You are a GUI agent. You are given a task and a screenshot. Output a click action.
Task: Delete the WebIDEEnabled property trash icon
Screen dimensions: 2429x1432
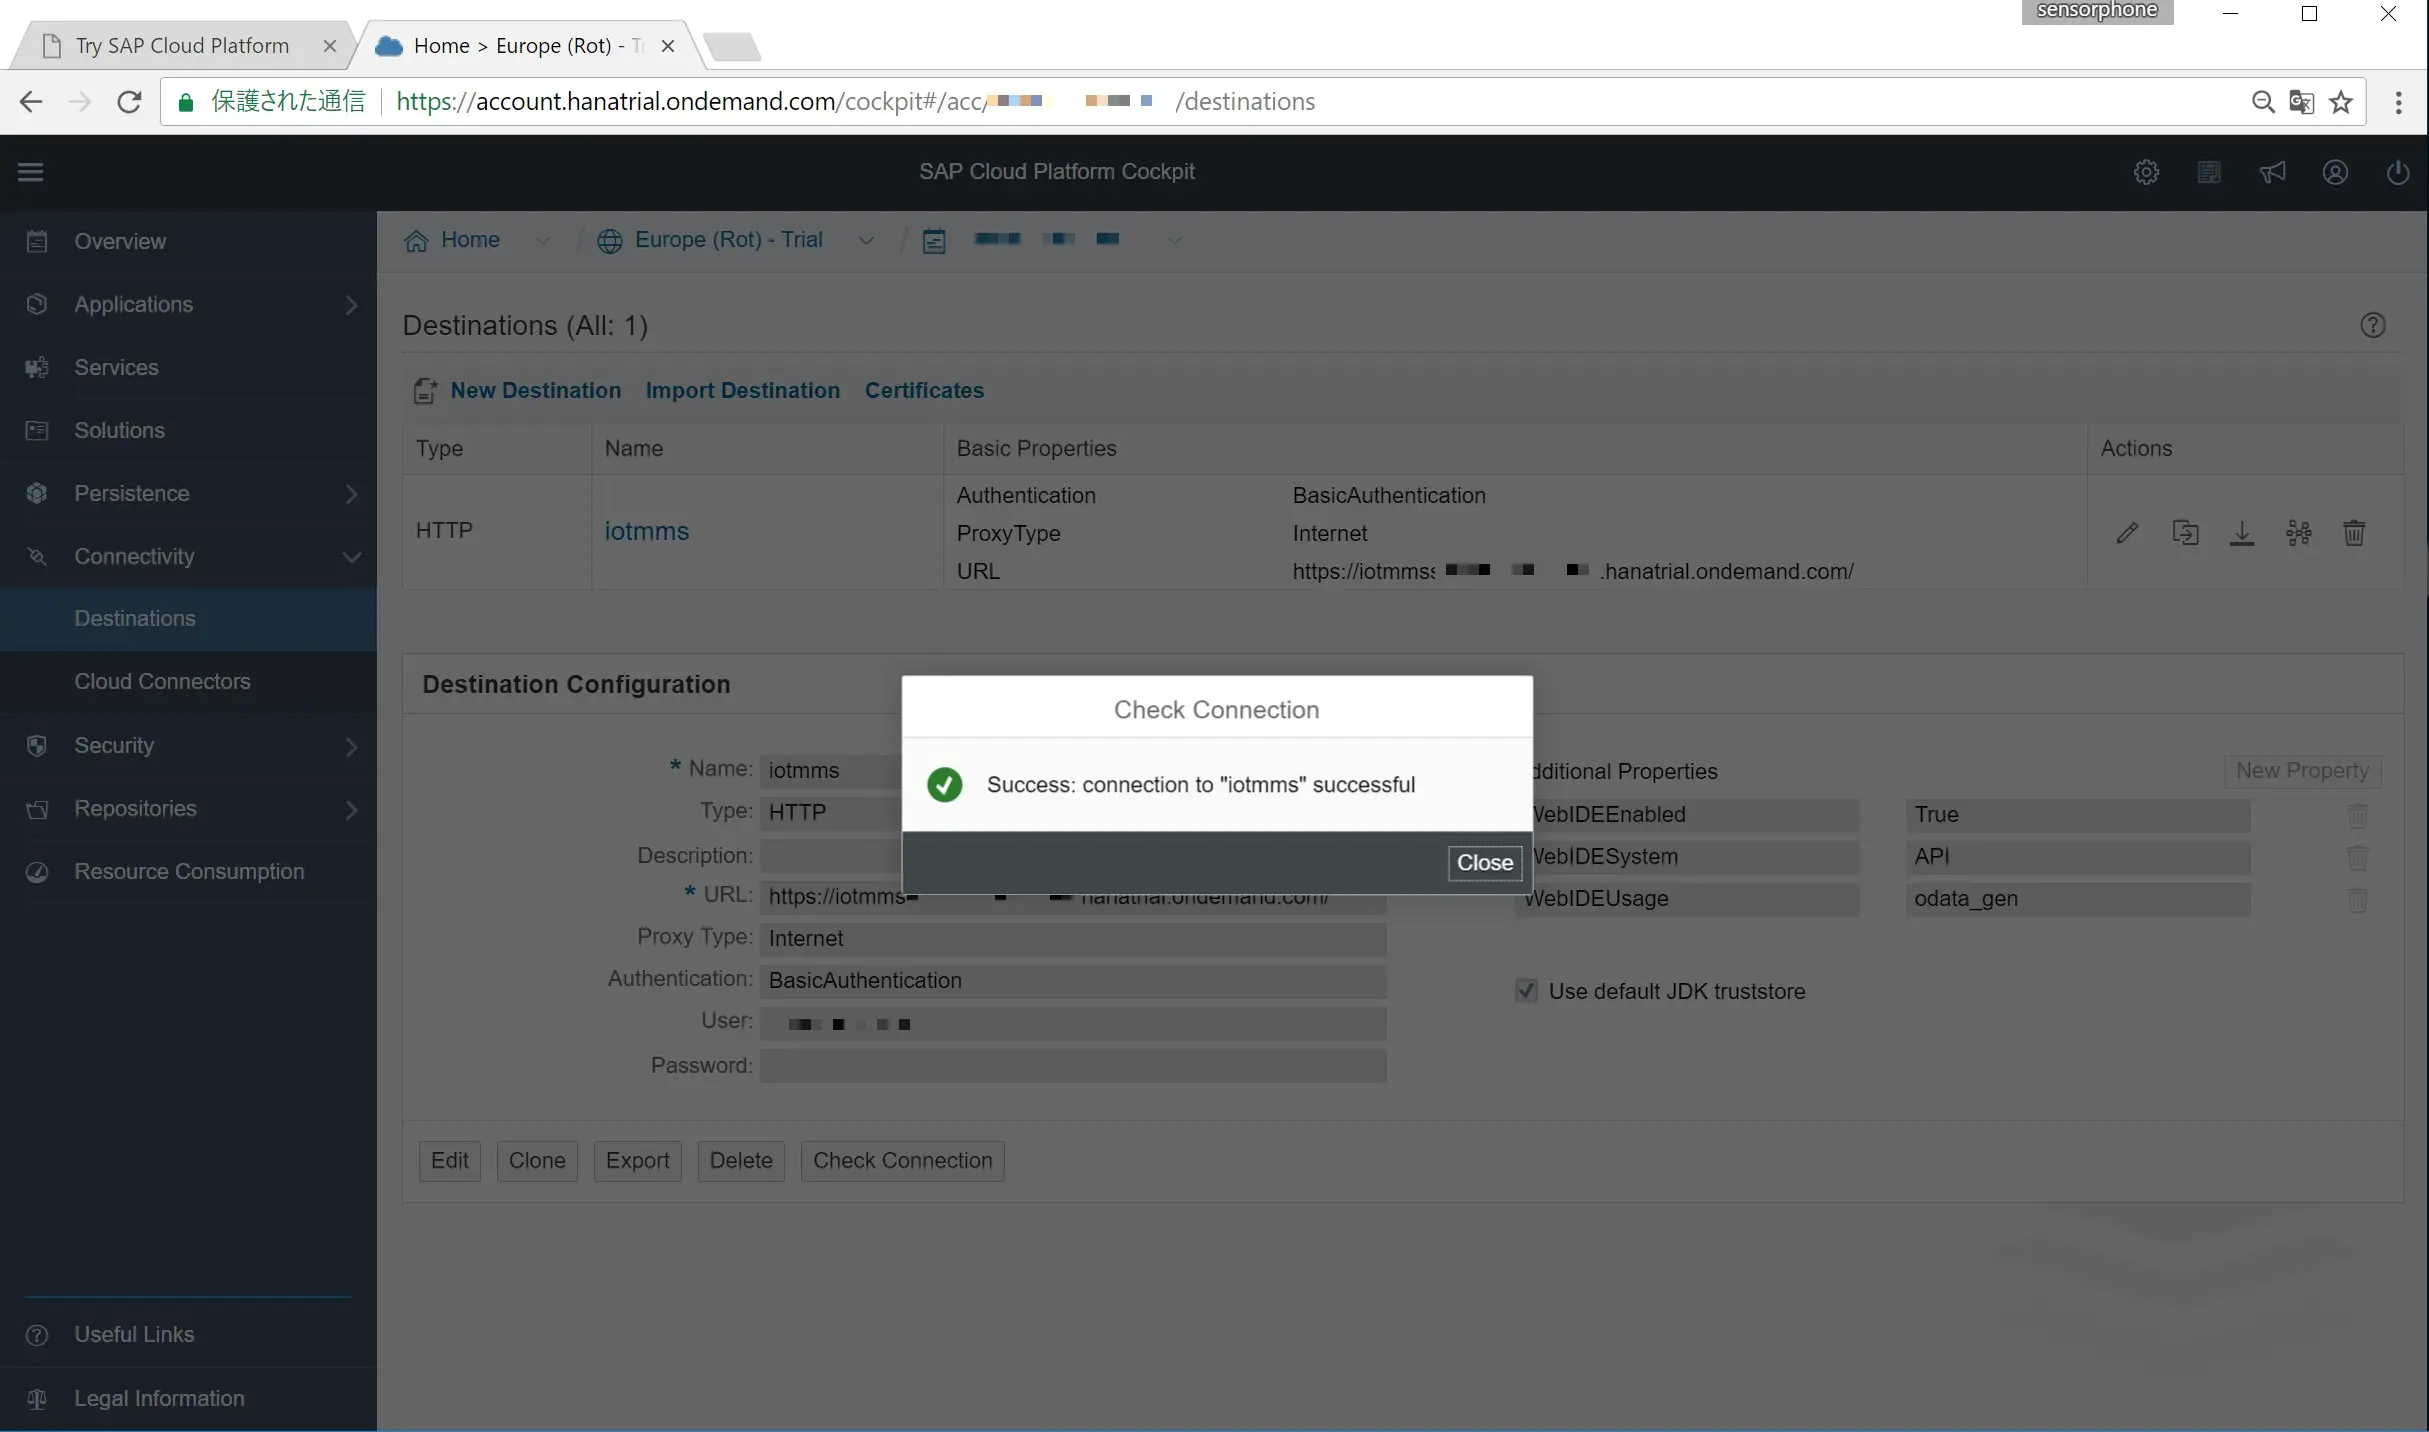coord(2357,815)
